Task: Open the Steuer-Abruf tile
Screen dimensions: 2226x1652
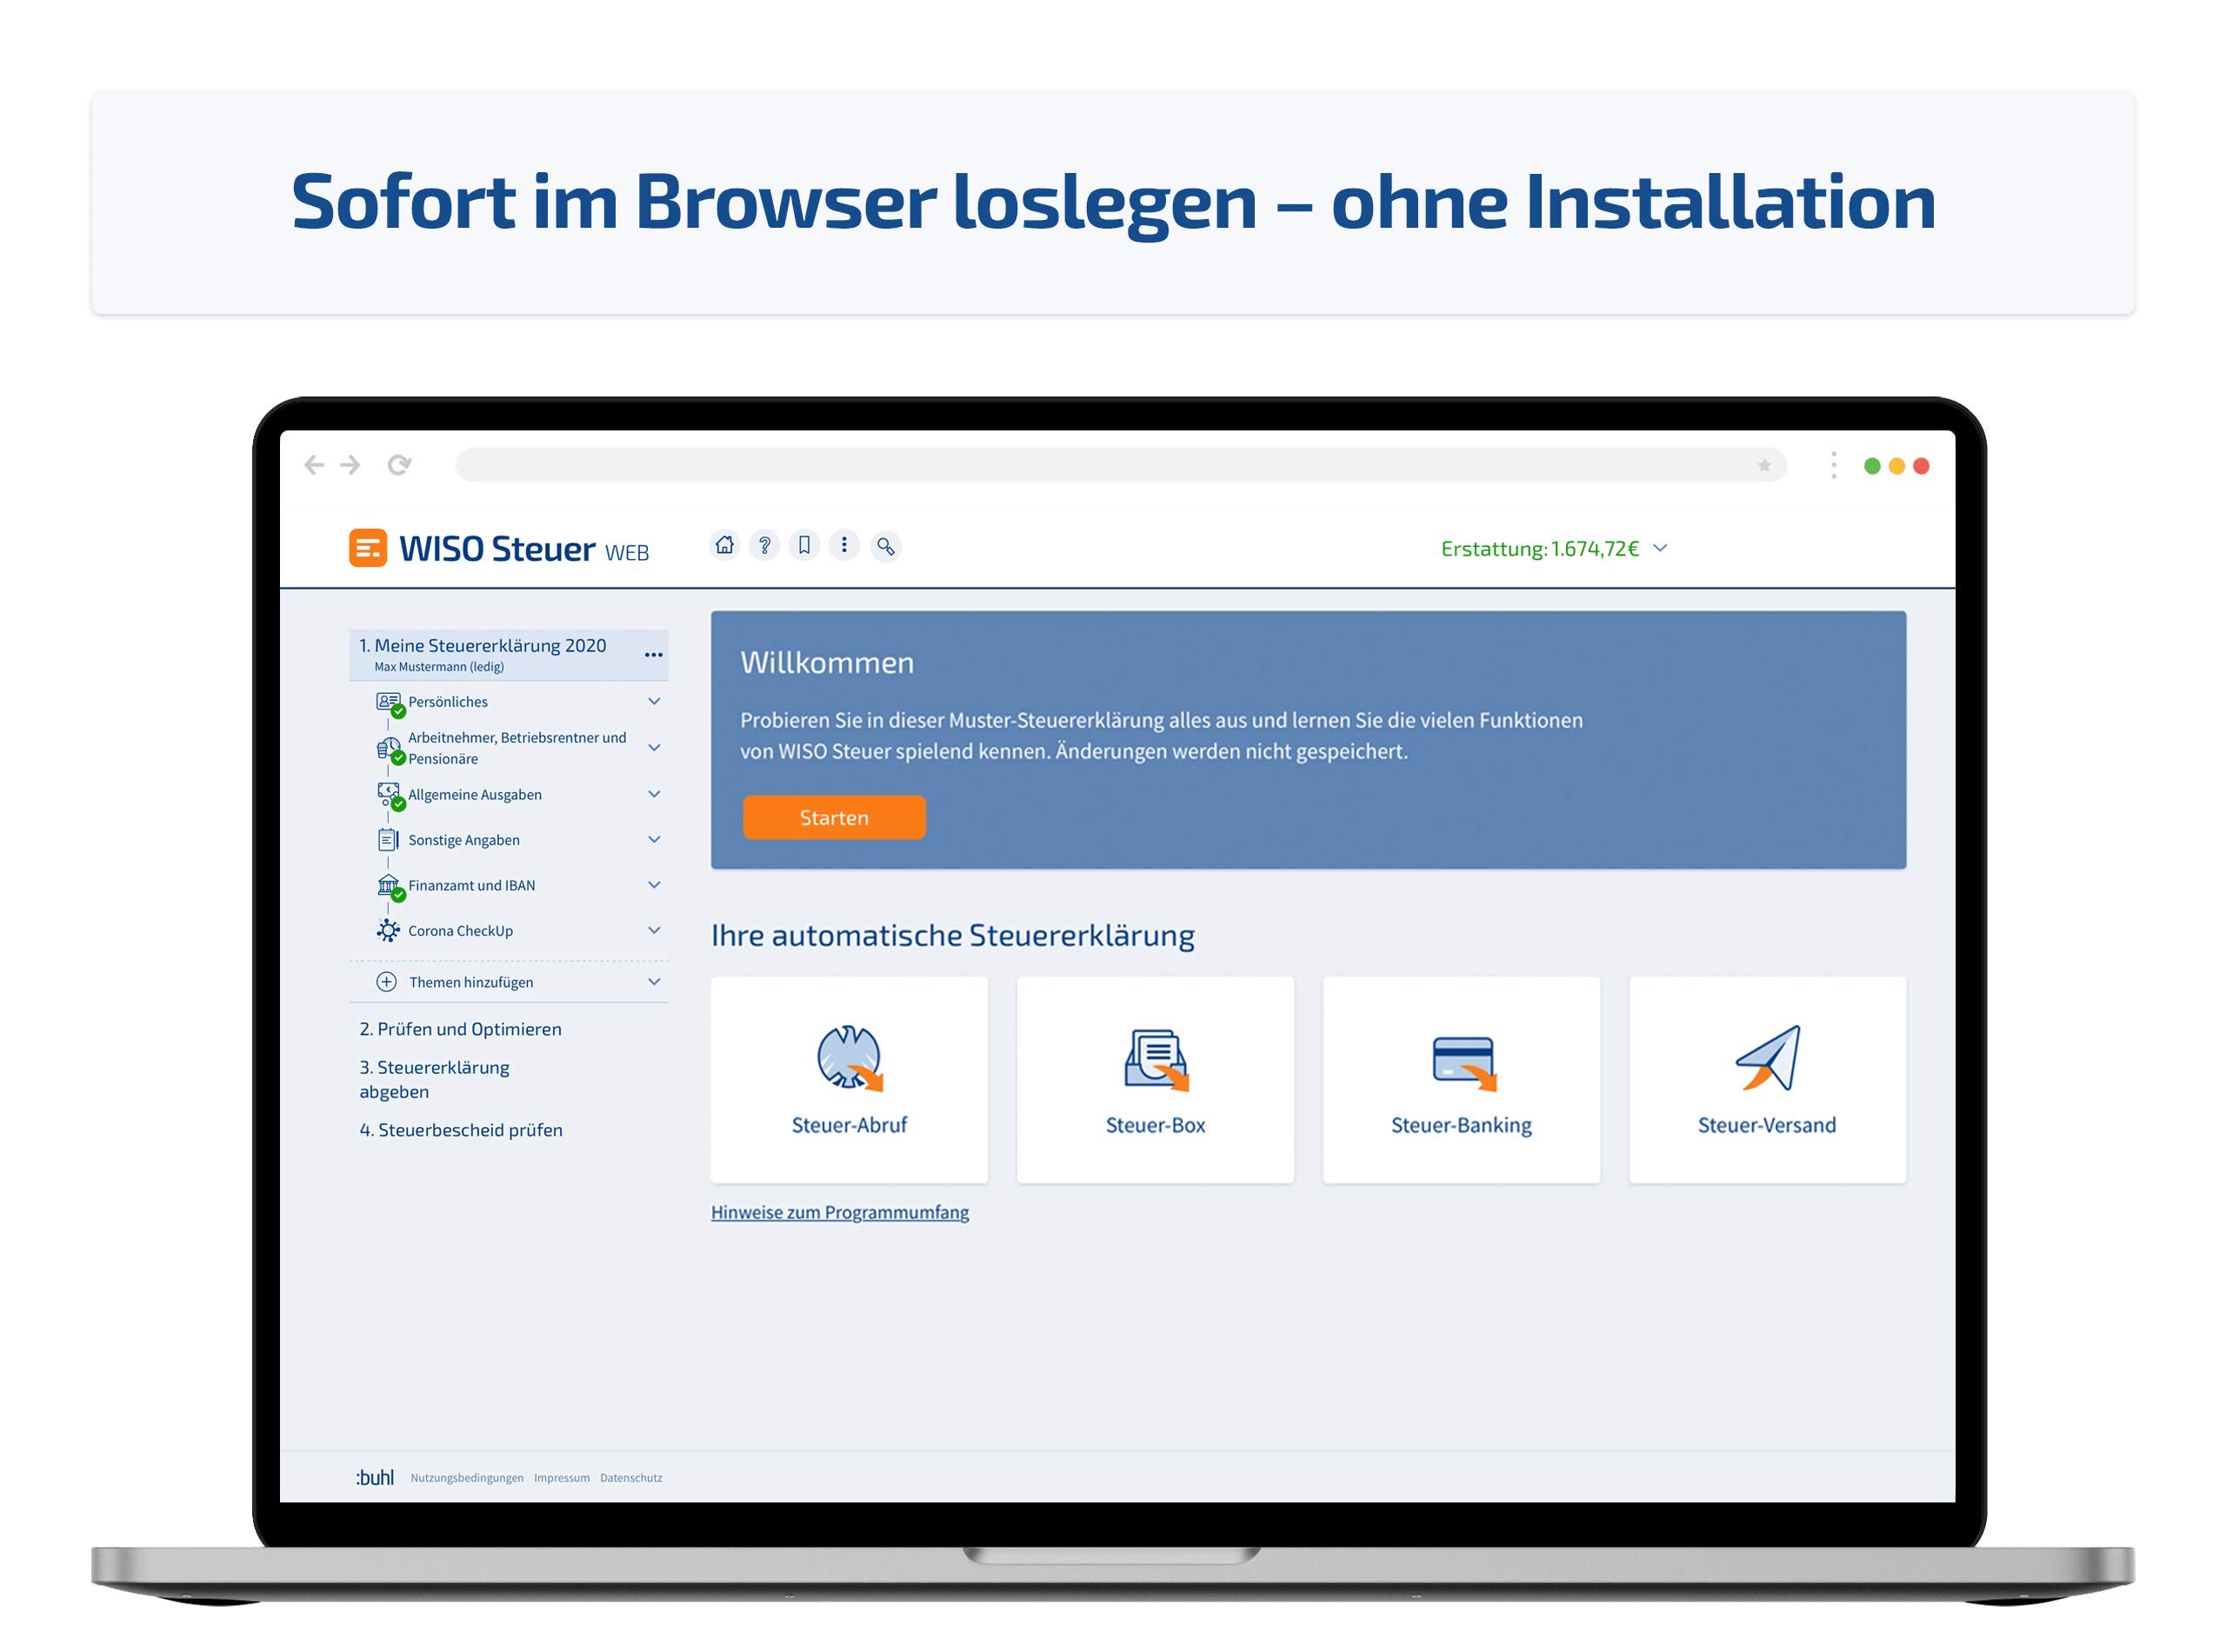Action: point(849,1080)
